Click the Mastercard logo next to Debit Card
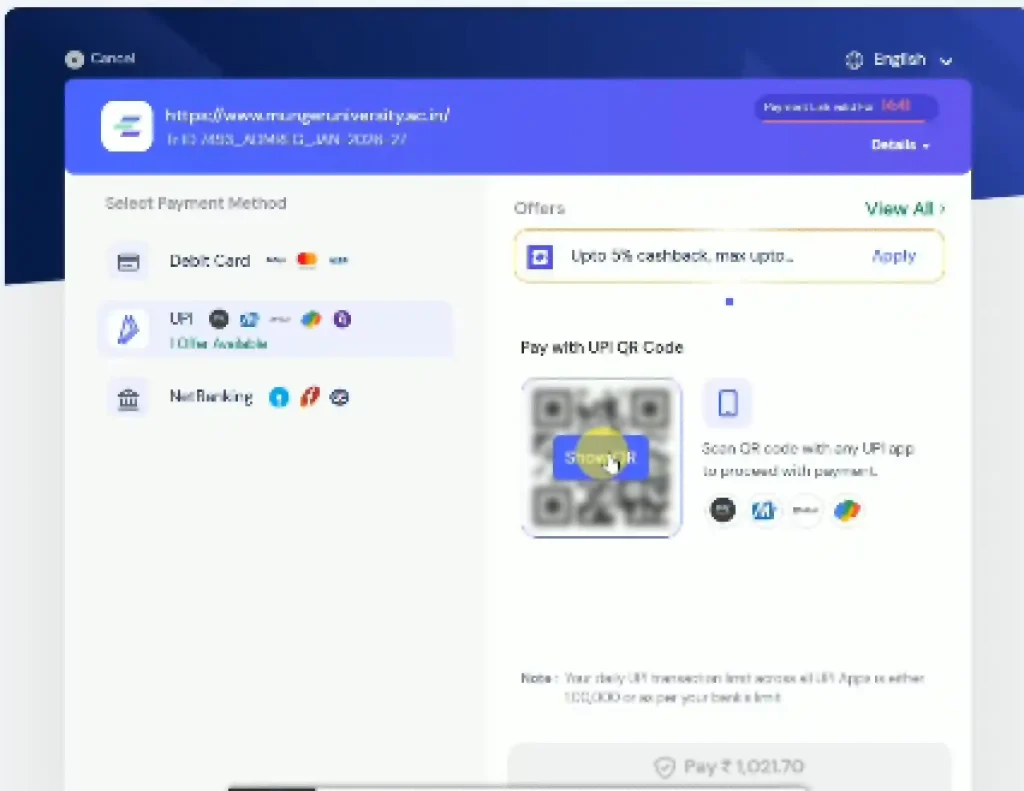This screenshot has height=791, width=1024. coord(307,260)
